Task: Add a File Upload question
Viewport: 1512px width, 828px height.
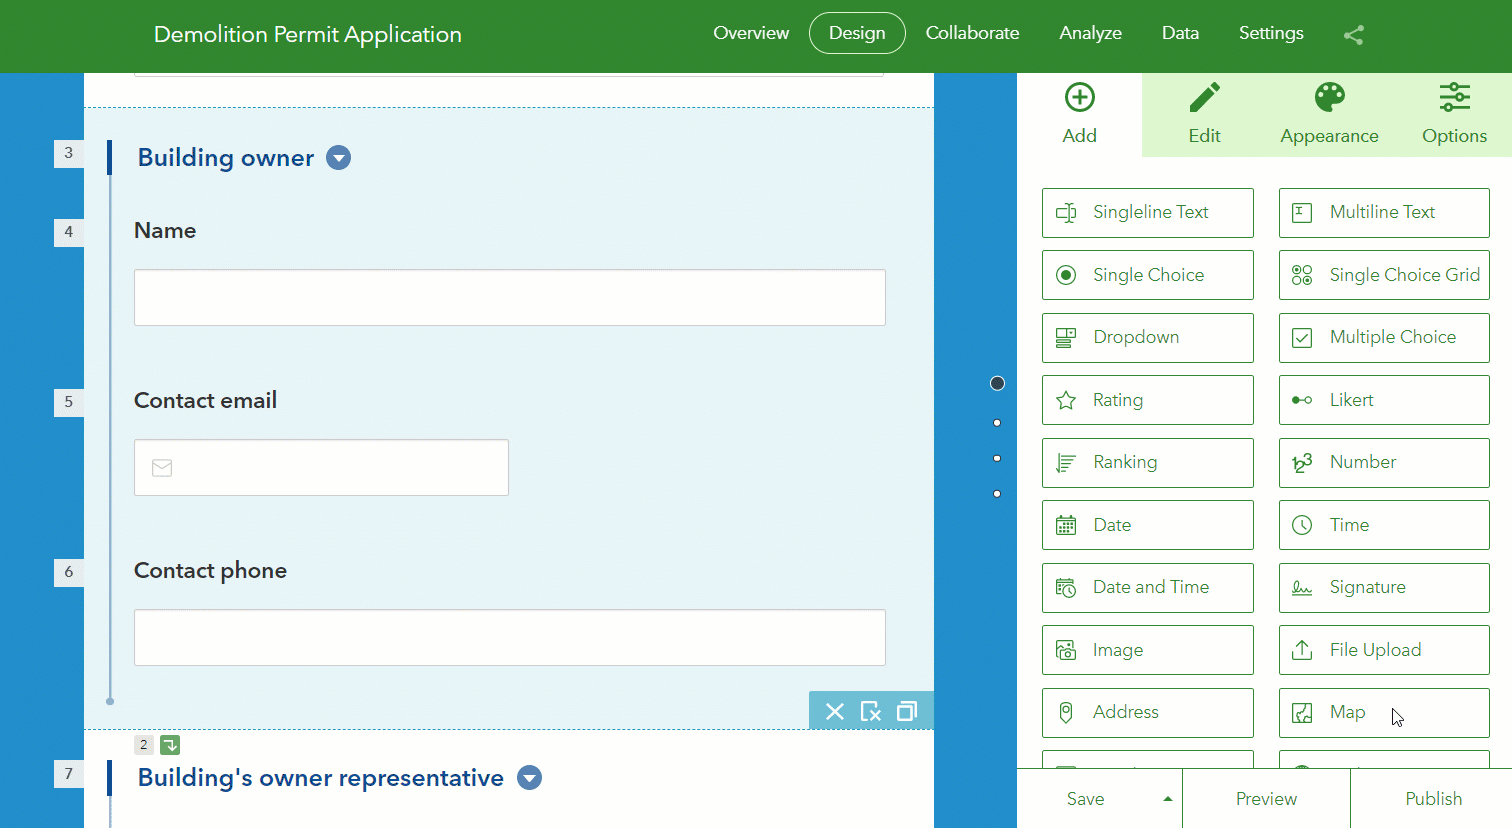Action: coord(1384,650)
